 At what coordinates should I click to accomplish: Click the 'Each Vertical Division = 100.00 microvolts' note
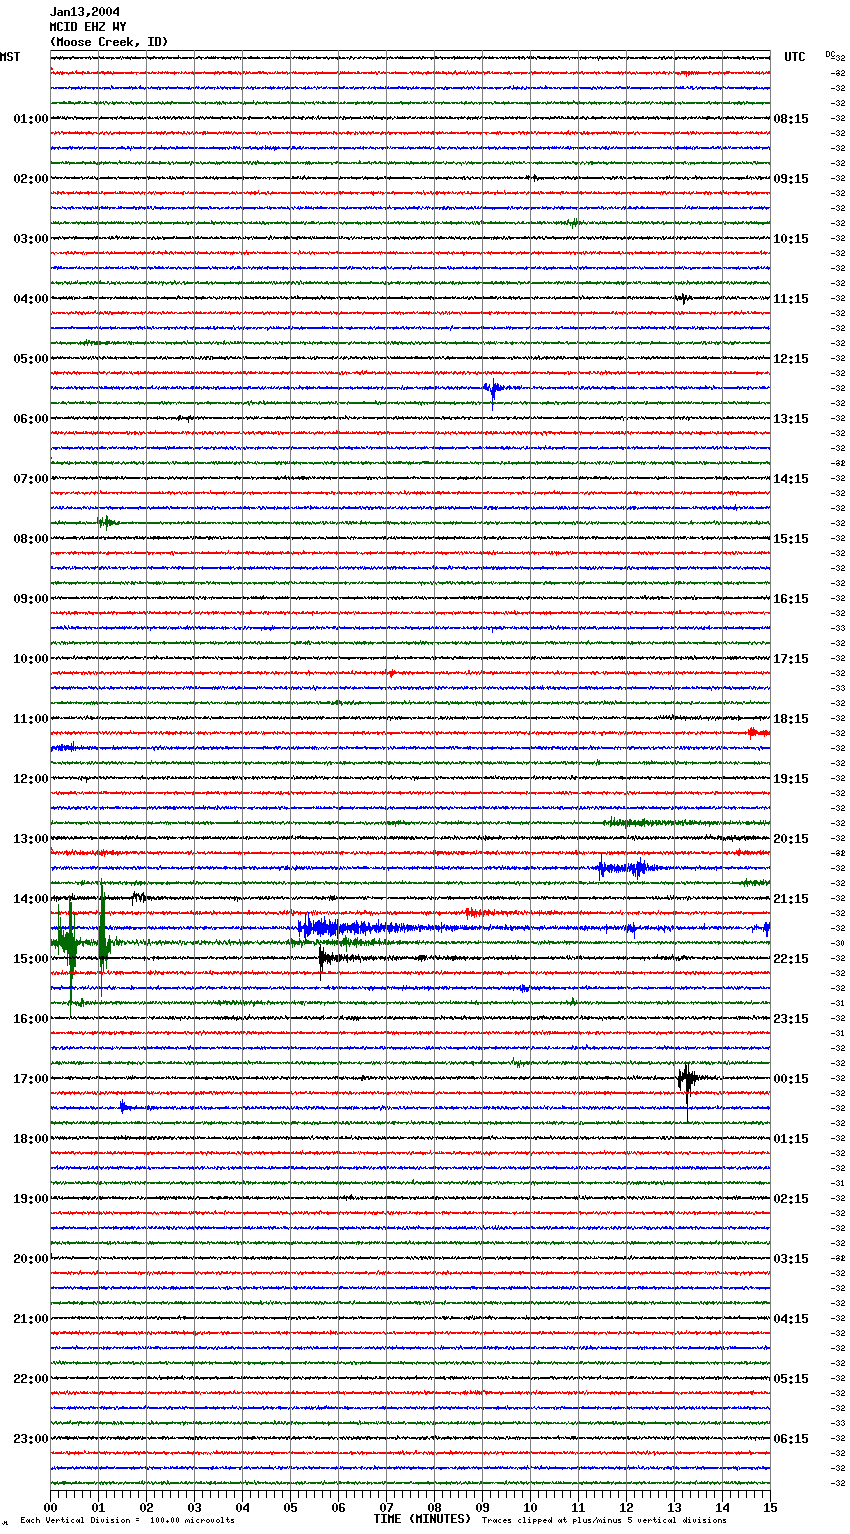(x=127, y=1521)
